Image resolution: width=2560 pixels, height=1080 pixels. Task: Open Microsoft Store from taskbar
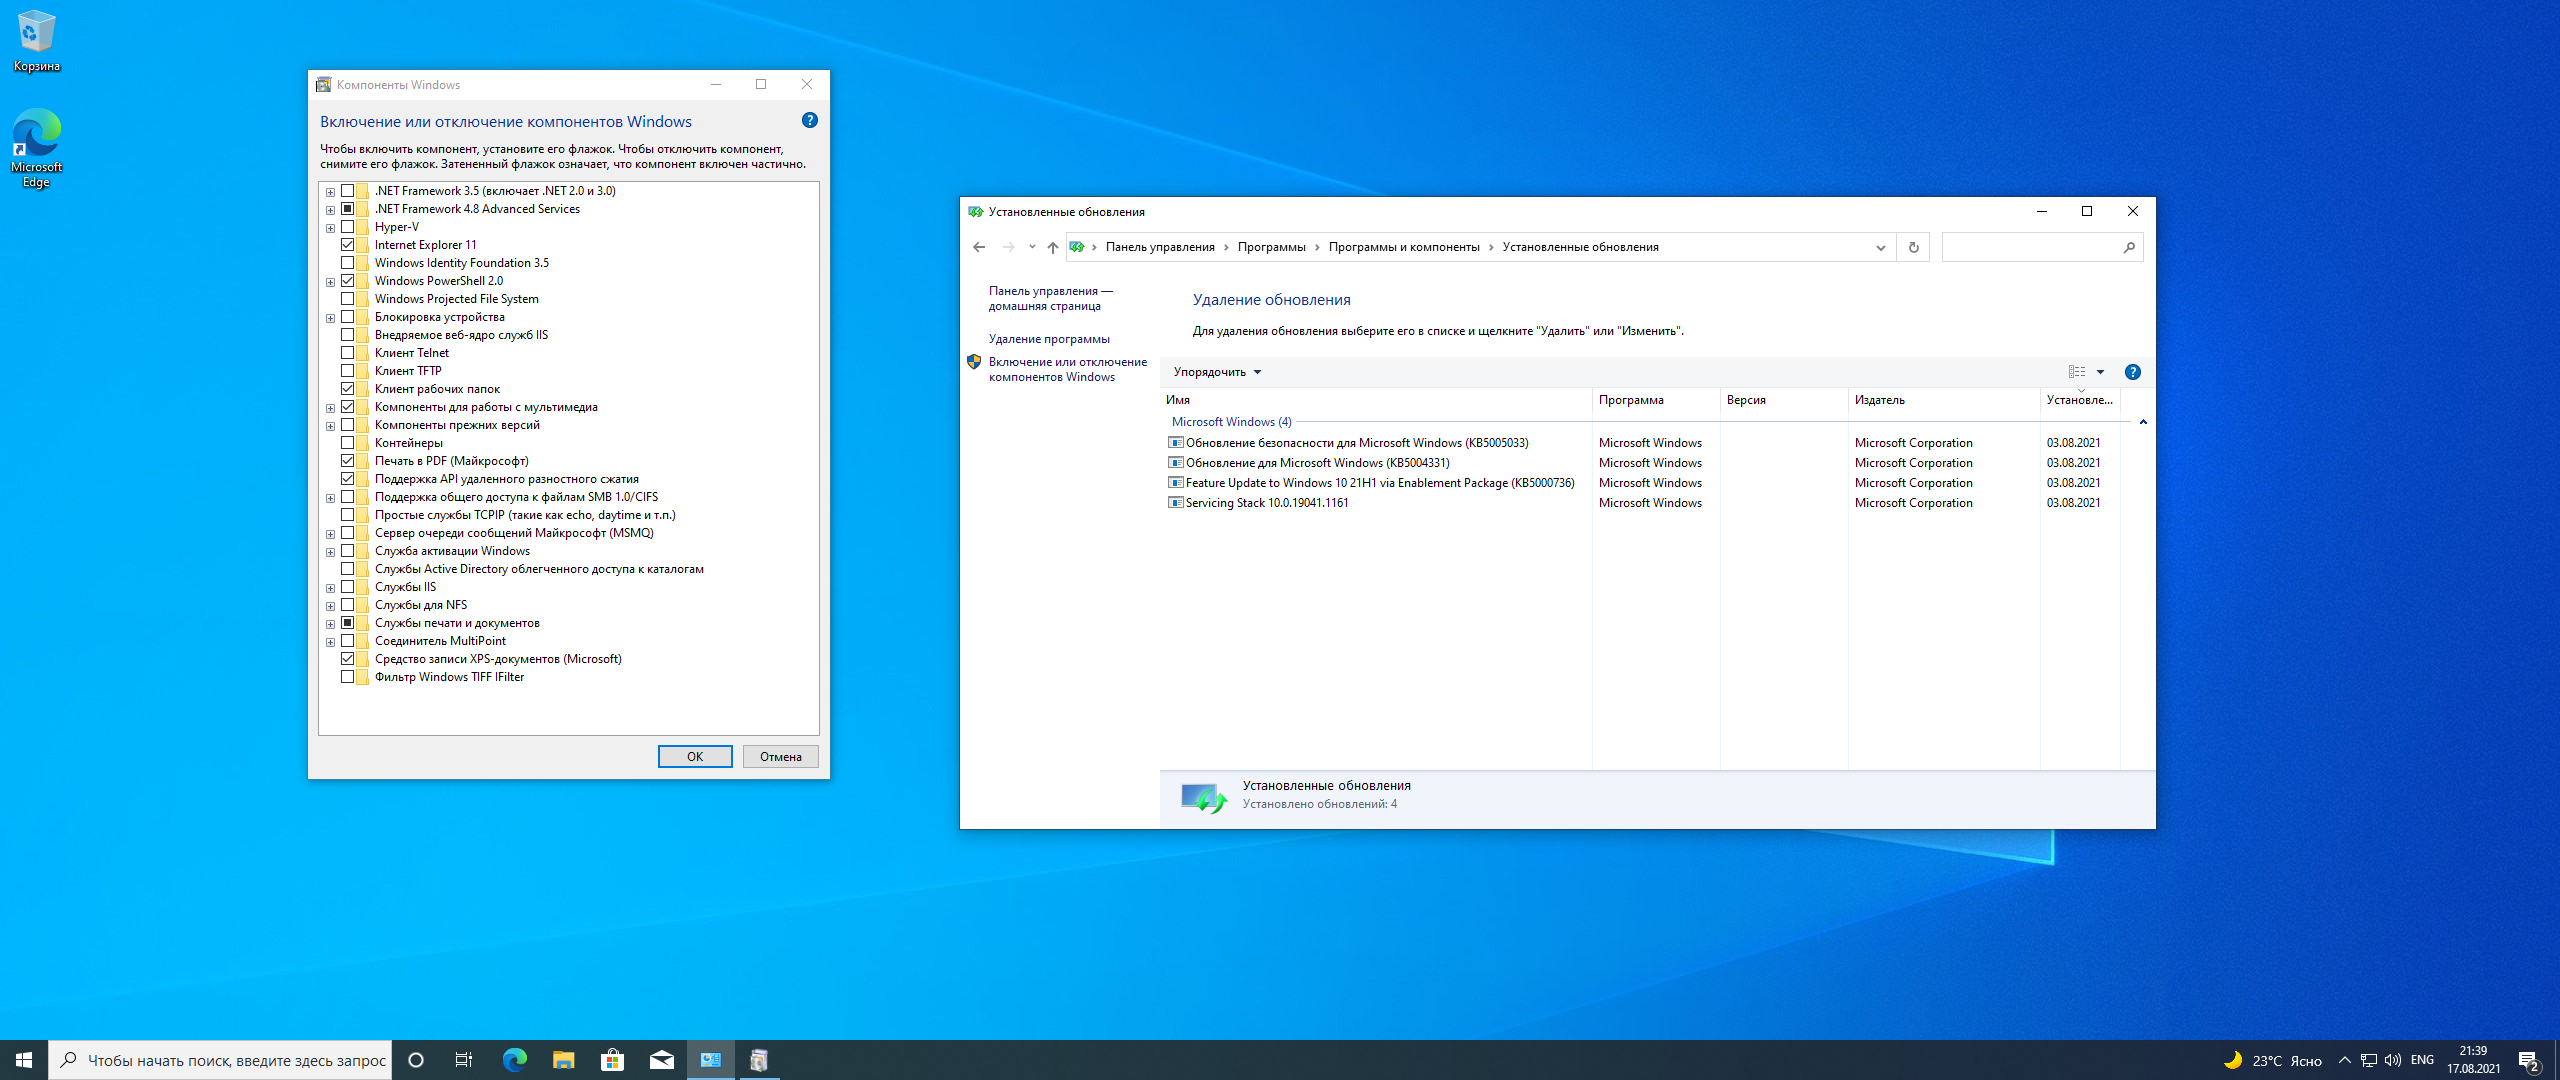point(612,1060)
